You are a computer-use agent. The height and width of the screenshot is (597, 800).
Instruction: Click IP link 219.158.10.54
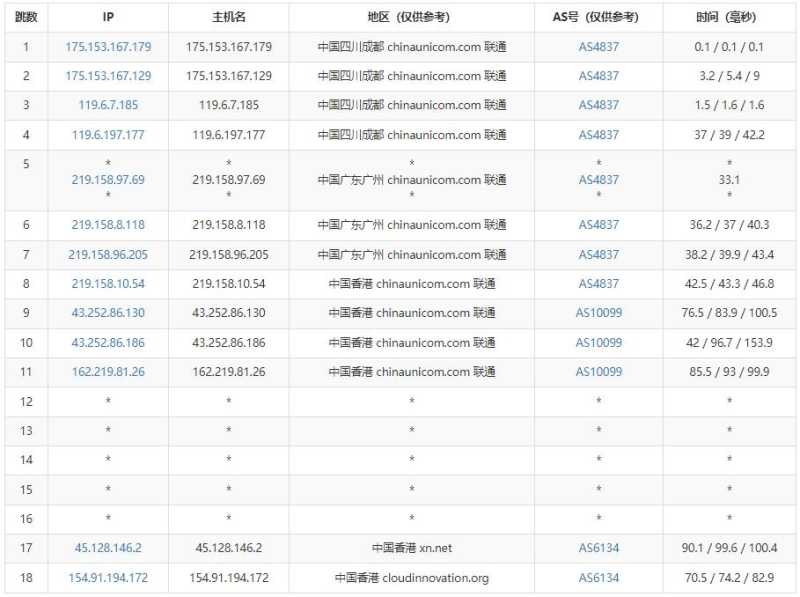tap(108, 284)
